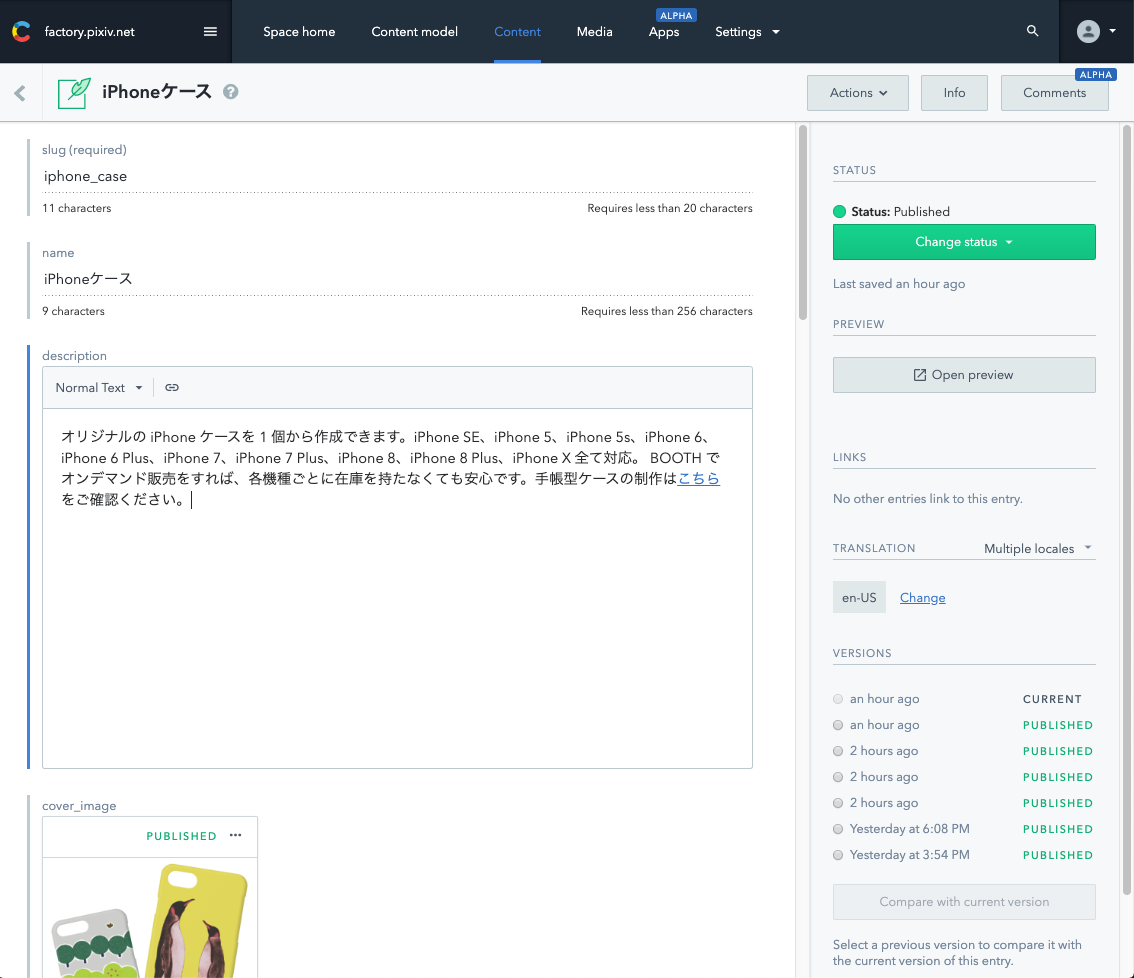Click the help question mark icon
This screenshot has height=978, width=1134.
(x=231, y=92)
